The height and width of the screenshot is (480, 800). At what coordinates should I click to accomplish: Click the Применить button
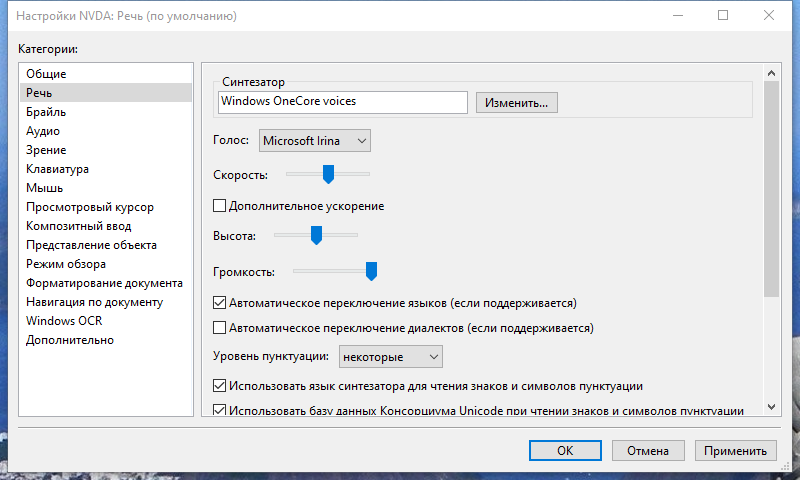[x=735, y=450]
